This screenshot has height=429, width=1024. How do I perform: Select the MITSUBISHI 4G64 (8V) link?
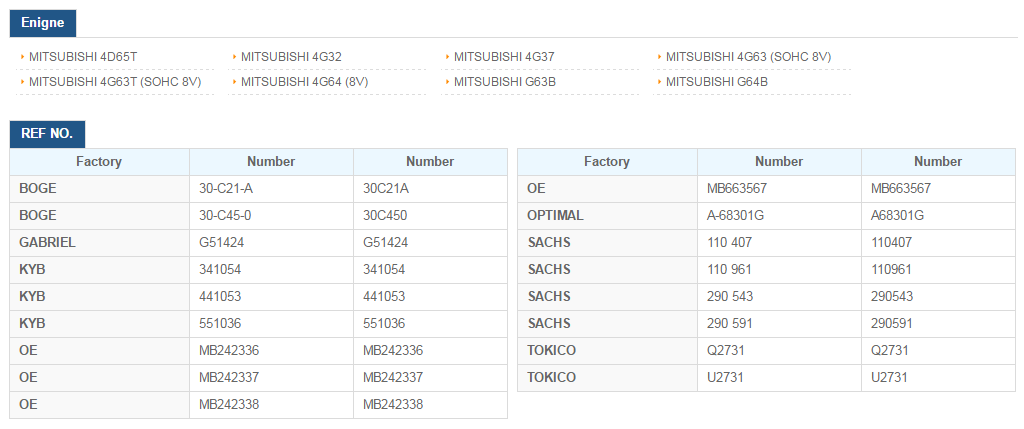click(305, 82)
